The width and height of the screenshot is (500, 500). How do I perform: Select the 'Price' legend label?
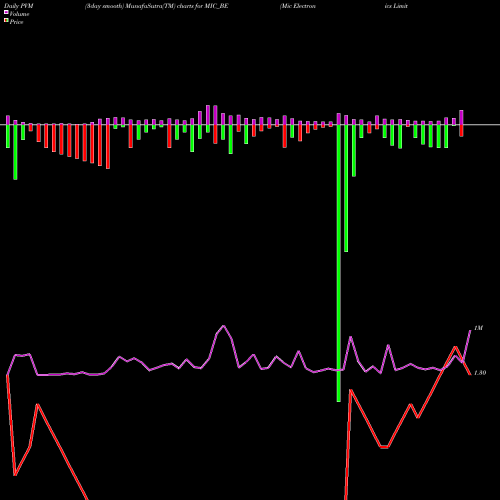tap(16, 22)
